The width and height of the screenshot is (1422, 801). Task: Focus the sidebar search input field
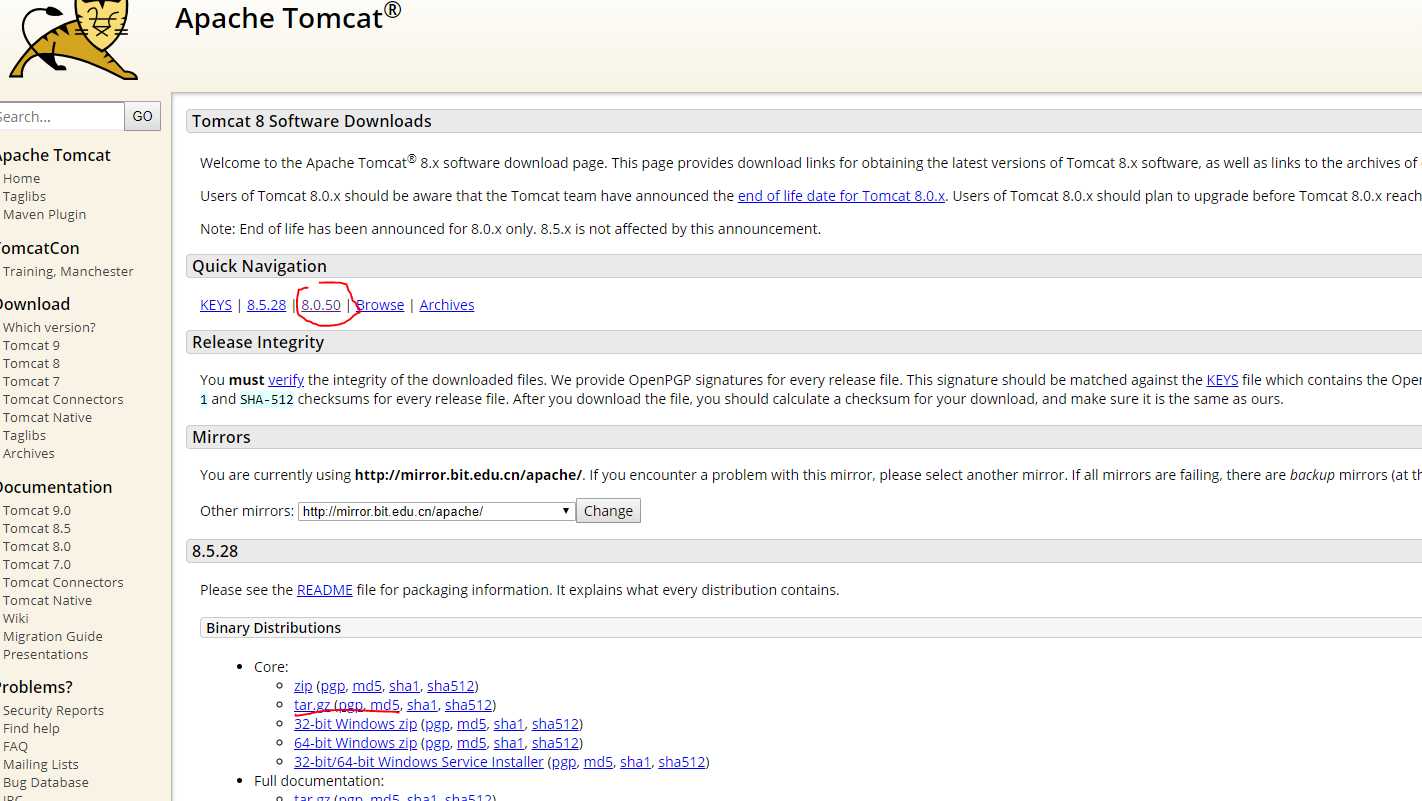pos(60,116)
